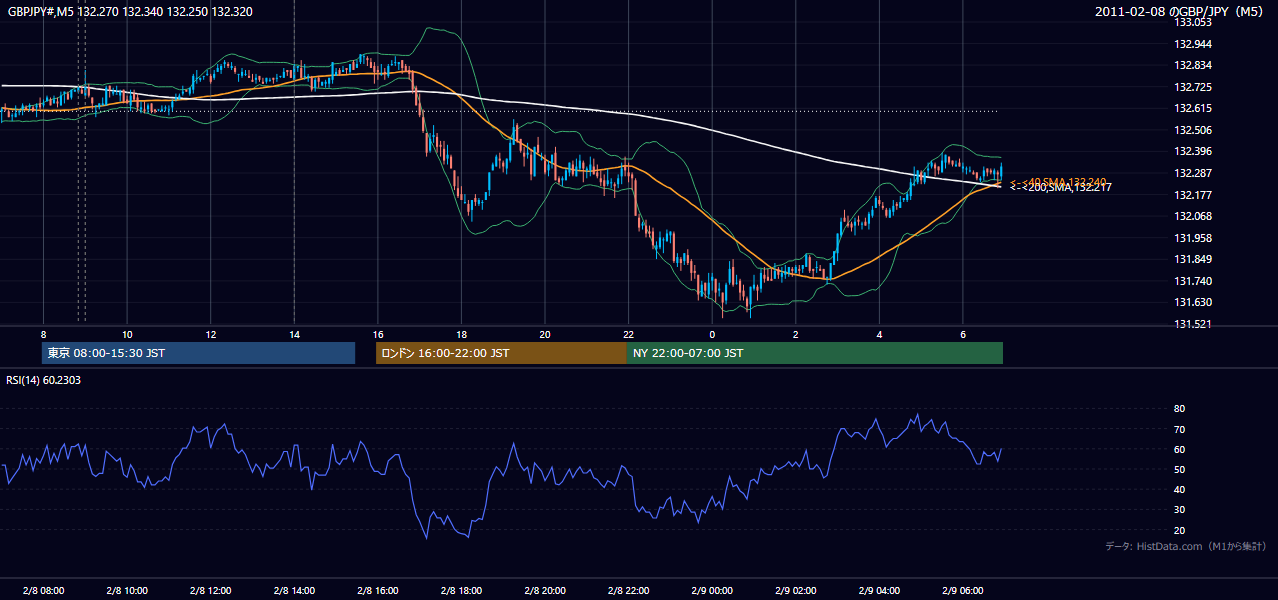Click the bottom time label 2/8 20:00
The width and height of the screenshot is (1278, 600).
(544, 590)
